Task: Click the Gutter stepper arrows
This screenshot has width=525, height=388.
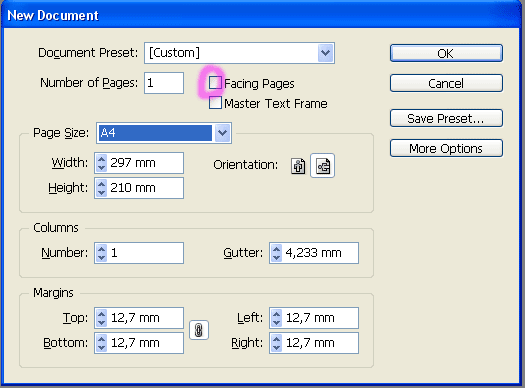Action: coord(276,253)
